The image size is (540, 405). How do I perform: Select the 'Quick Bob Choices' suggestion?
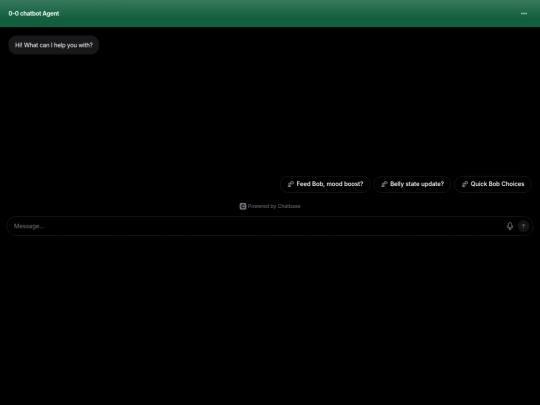pos(493,184)
